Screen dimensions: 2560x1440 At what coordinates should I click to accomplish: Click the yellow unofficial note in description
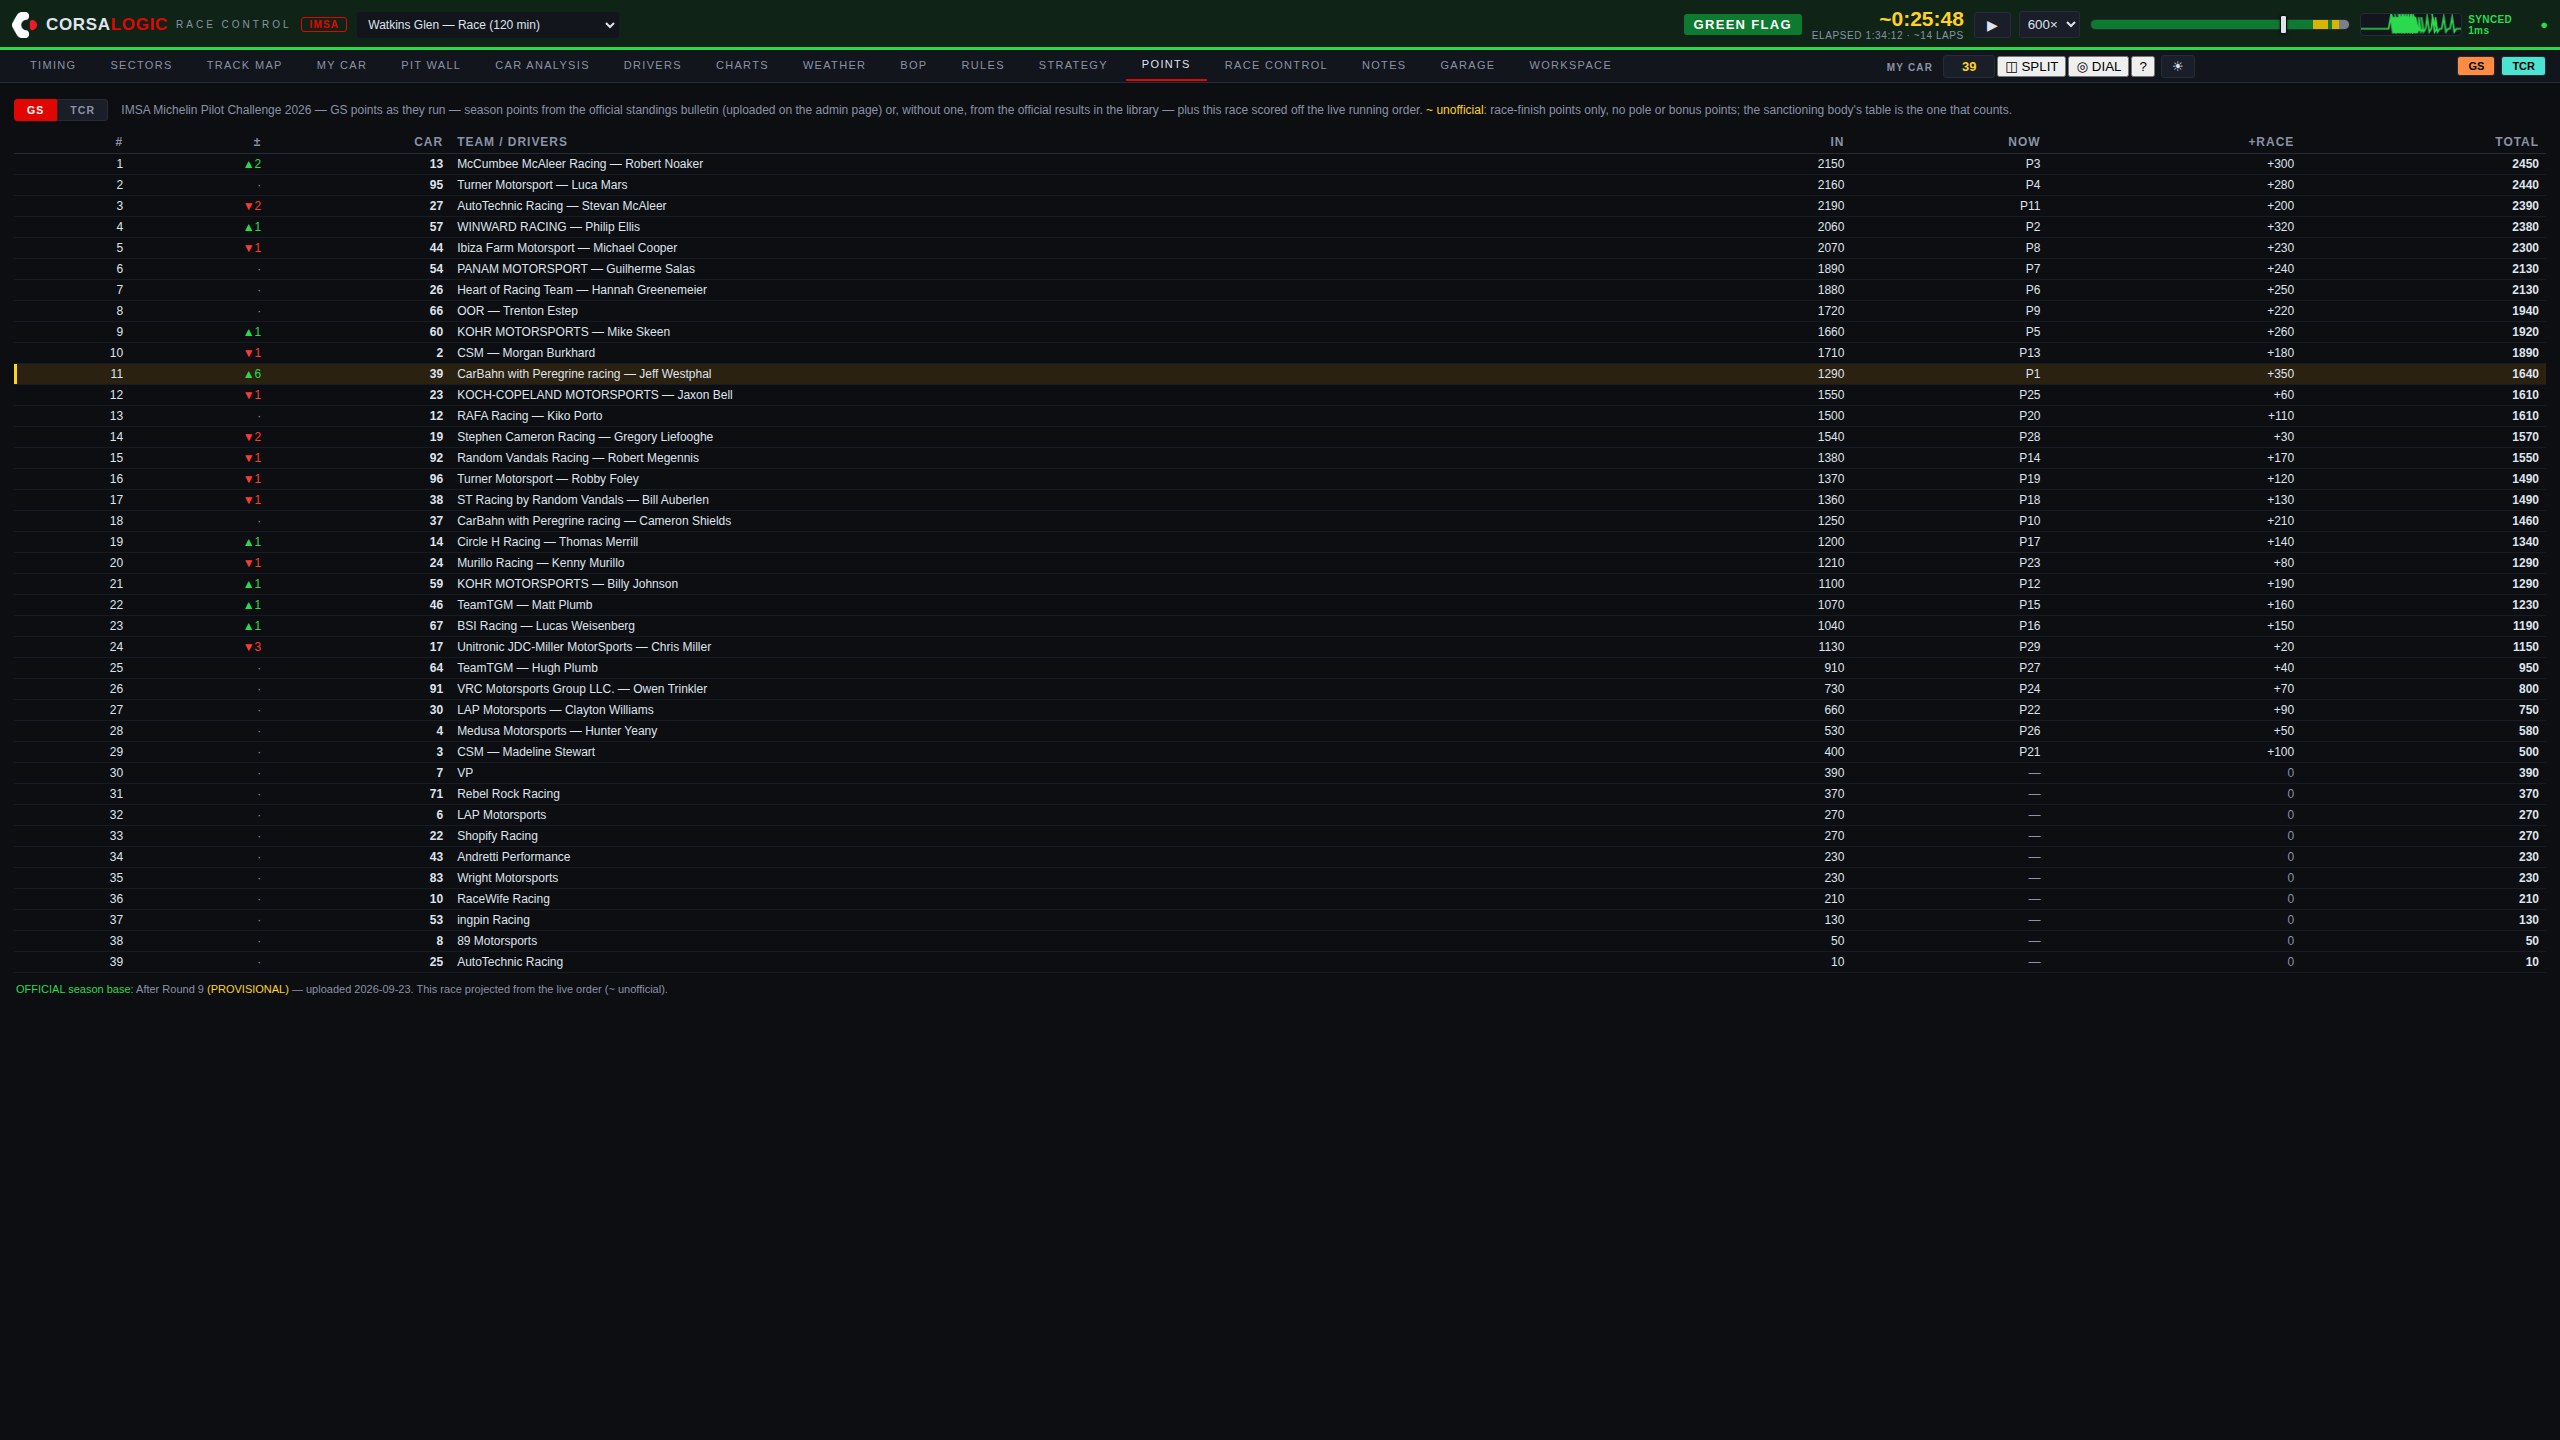(x=1455, y=110)
